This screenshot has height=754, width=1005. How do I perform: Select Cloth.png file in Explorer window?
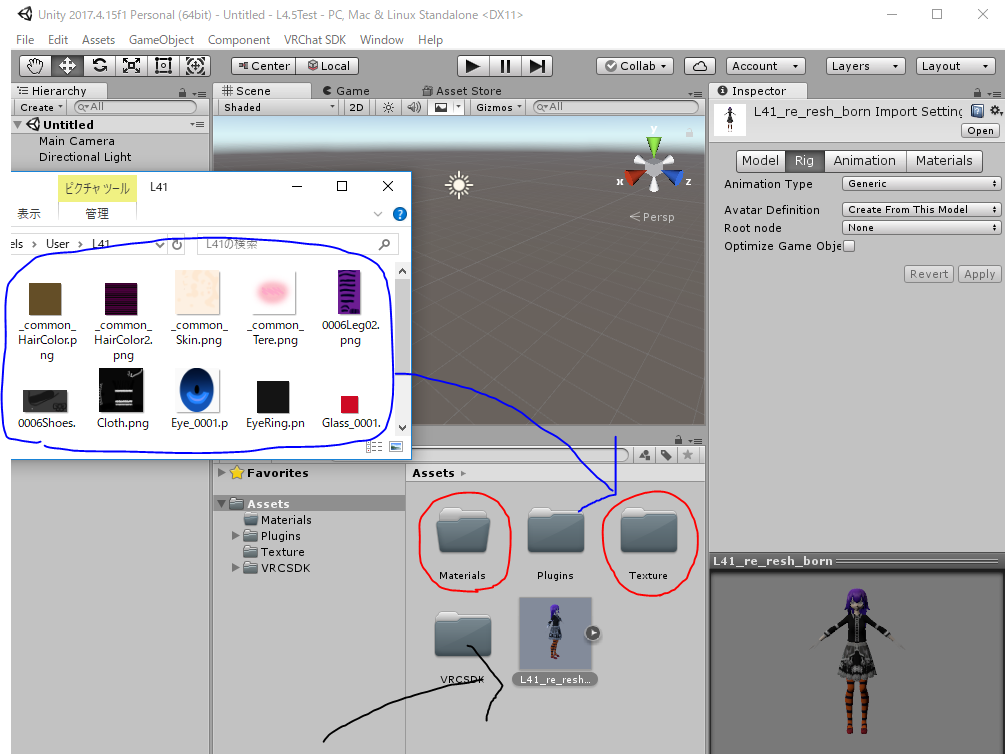click(122, 399)
